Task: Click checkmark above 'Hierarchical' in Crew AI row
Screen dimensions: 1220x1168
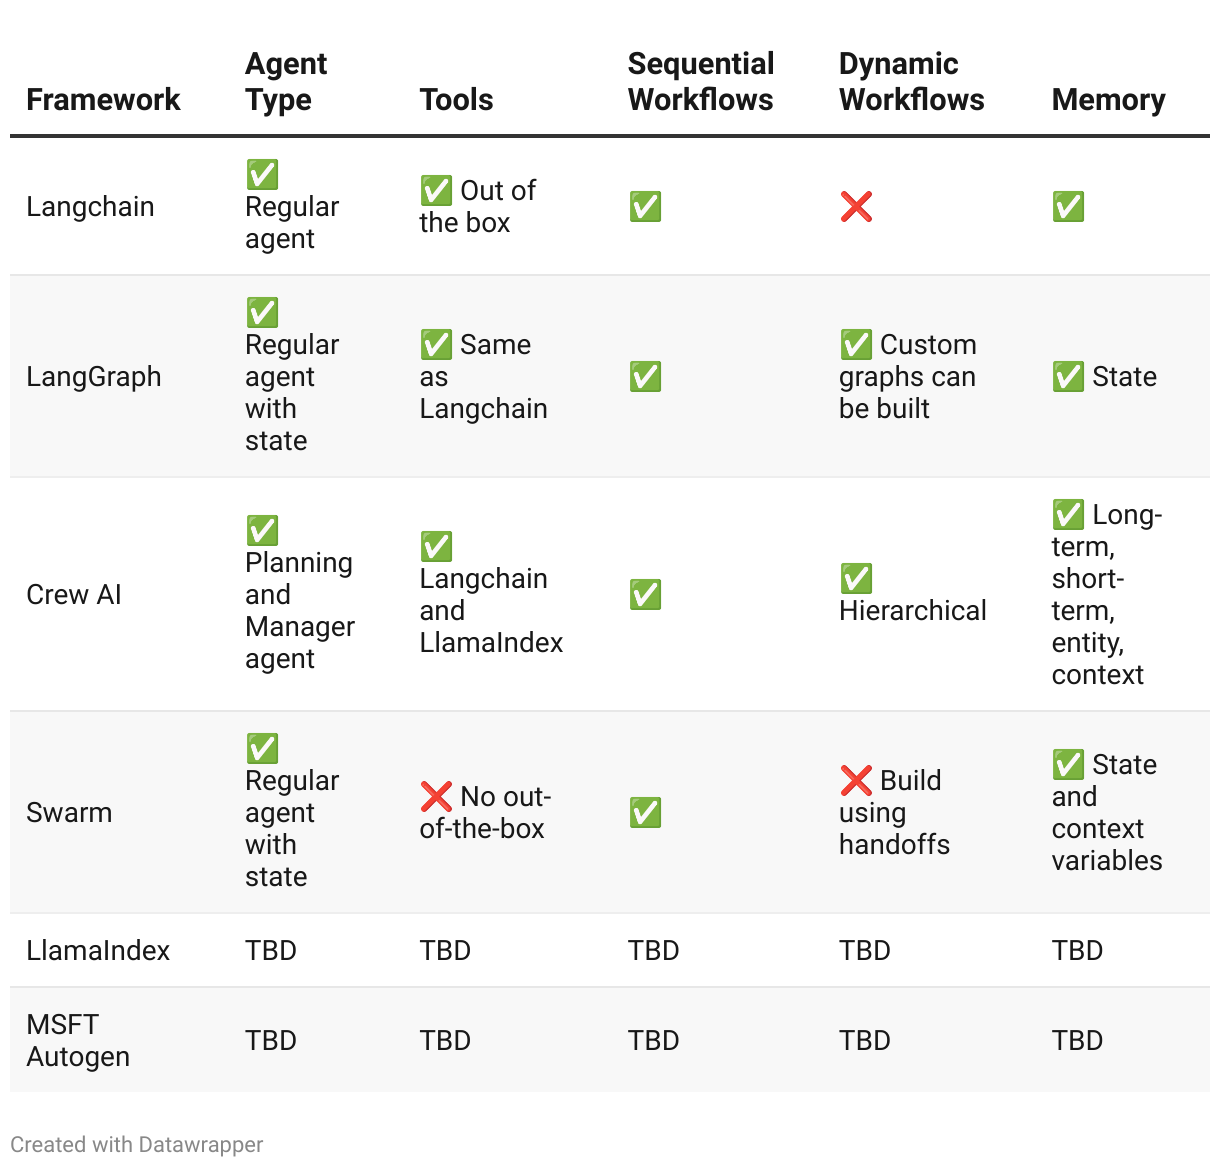Action: pos(856,579)
